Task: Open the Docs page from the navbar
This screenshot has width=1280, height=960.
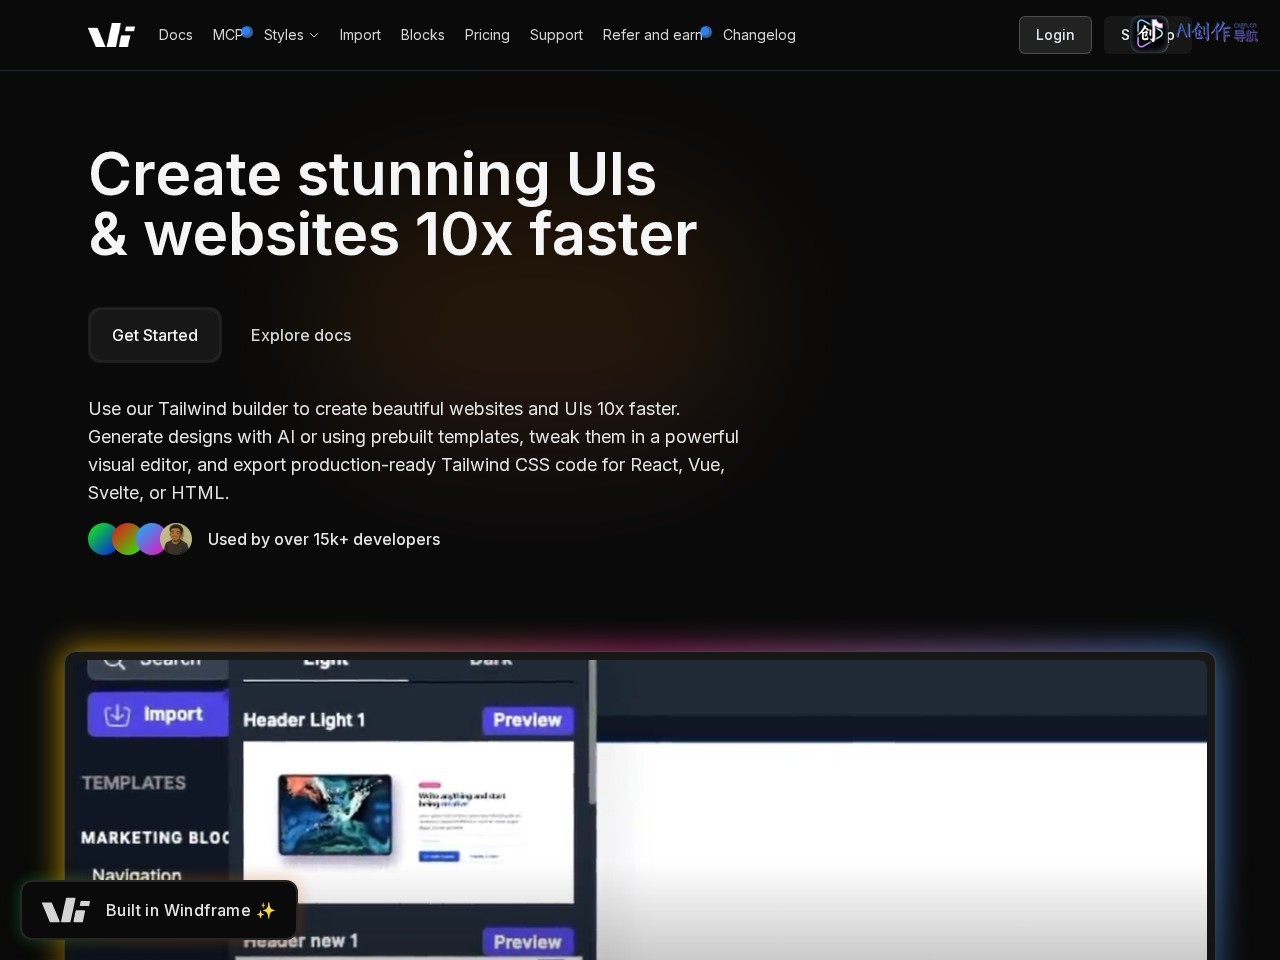Action: tap(175, 35)
